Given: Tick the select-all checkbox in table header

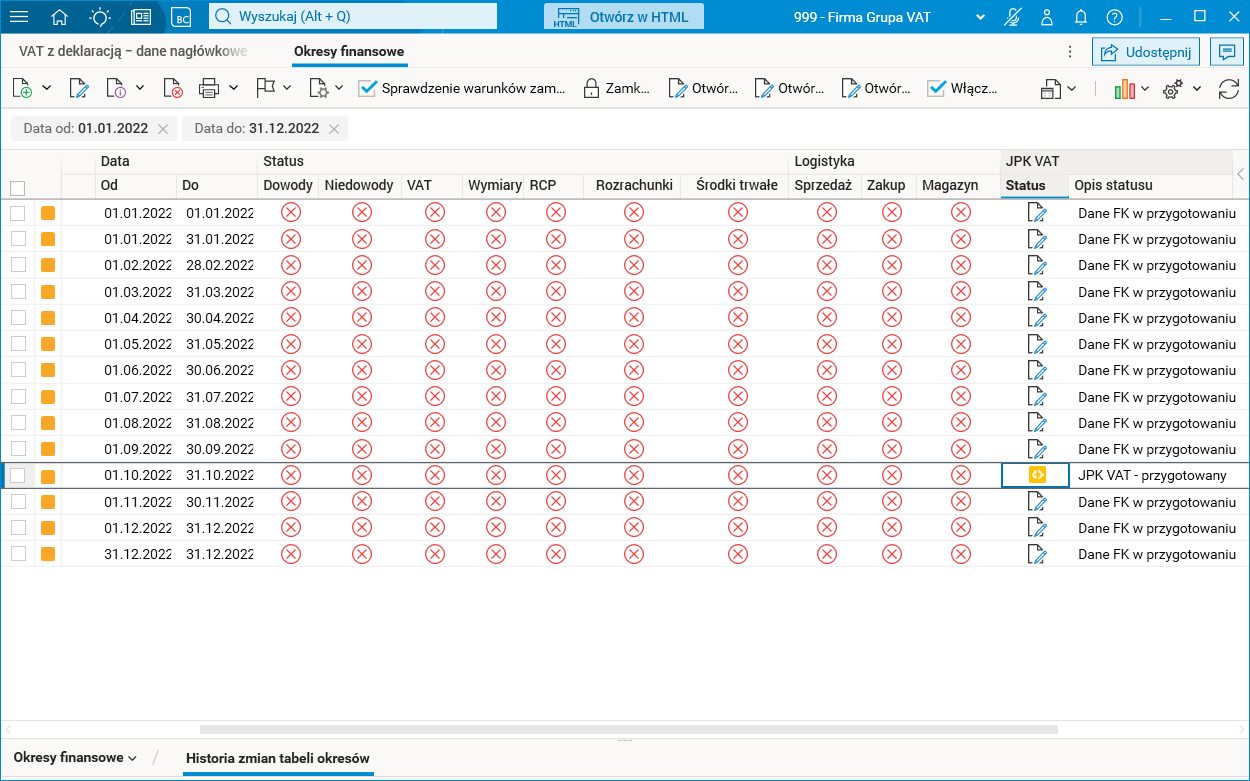Looking at the screenshot, I should click(x=17, y=188).
